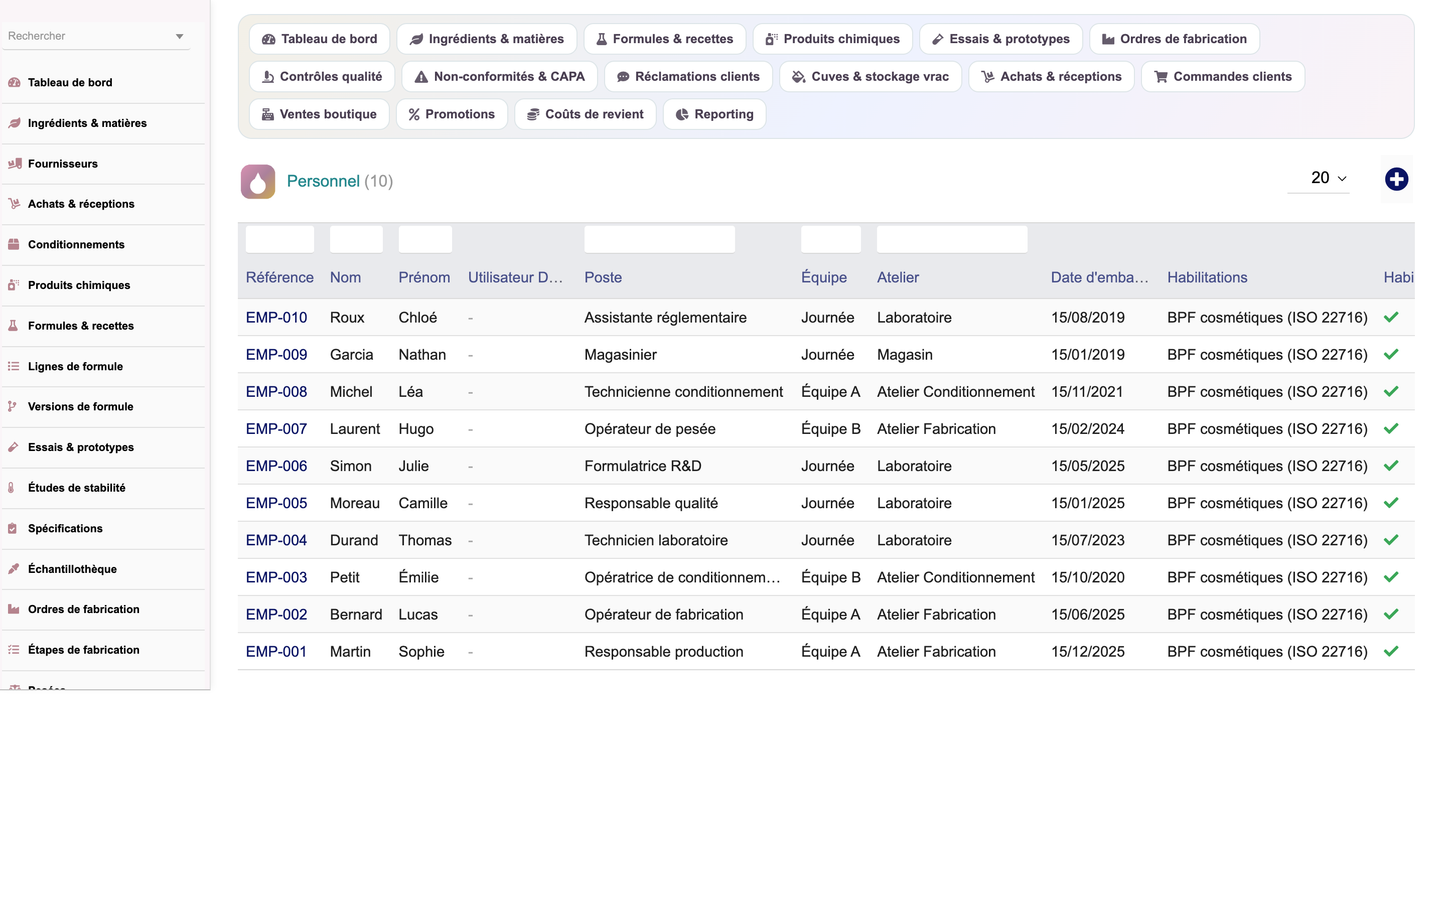Open the Formules & recettes top tab

click(665, 39)
